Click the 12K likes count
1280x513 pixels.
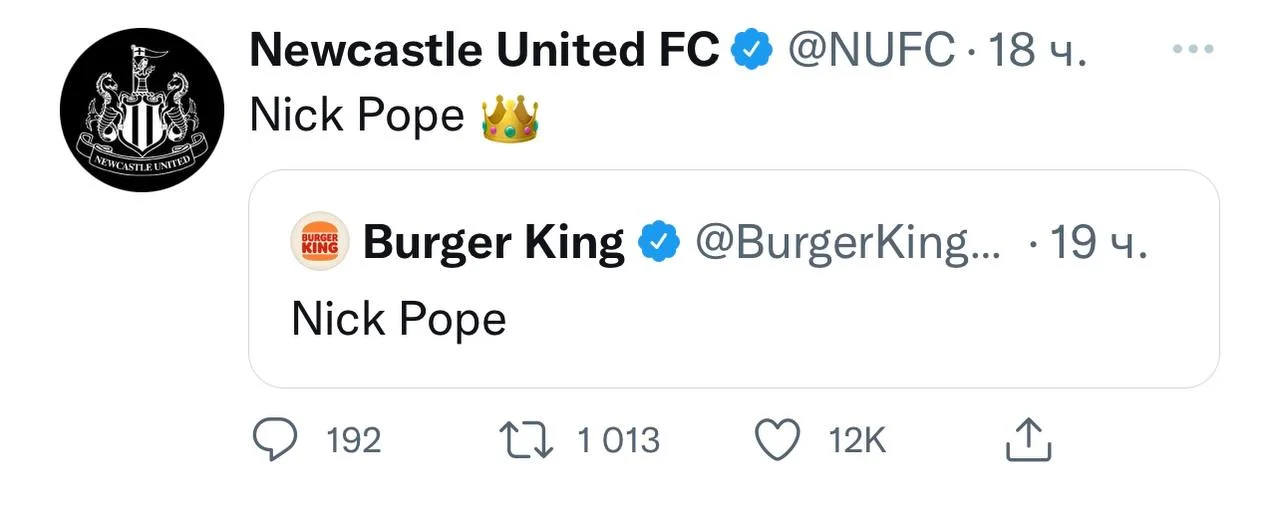tap(857, 440)
